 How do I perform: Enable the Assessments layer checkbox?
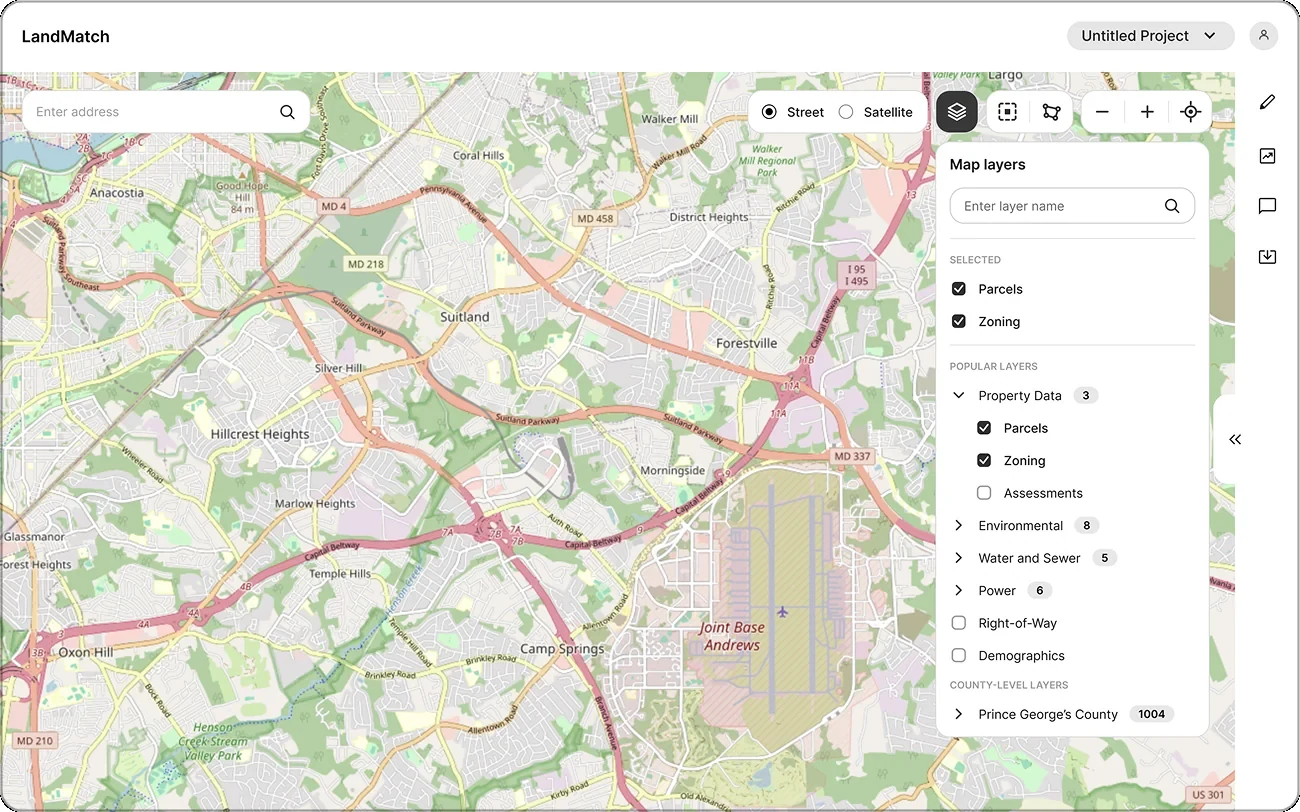[x=984, y=493]
